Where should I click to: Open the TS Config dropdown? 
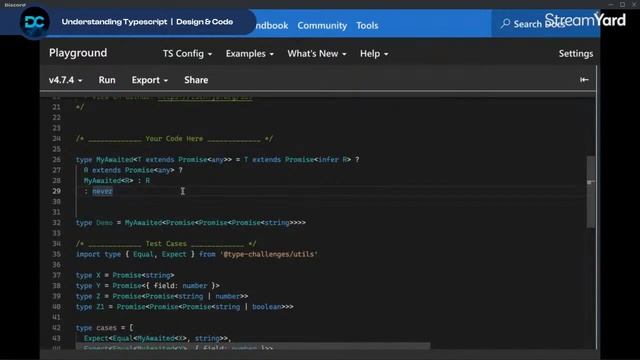point(187,53)
